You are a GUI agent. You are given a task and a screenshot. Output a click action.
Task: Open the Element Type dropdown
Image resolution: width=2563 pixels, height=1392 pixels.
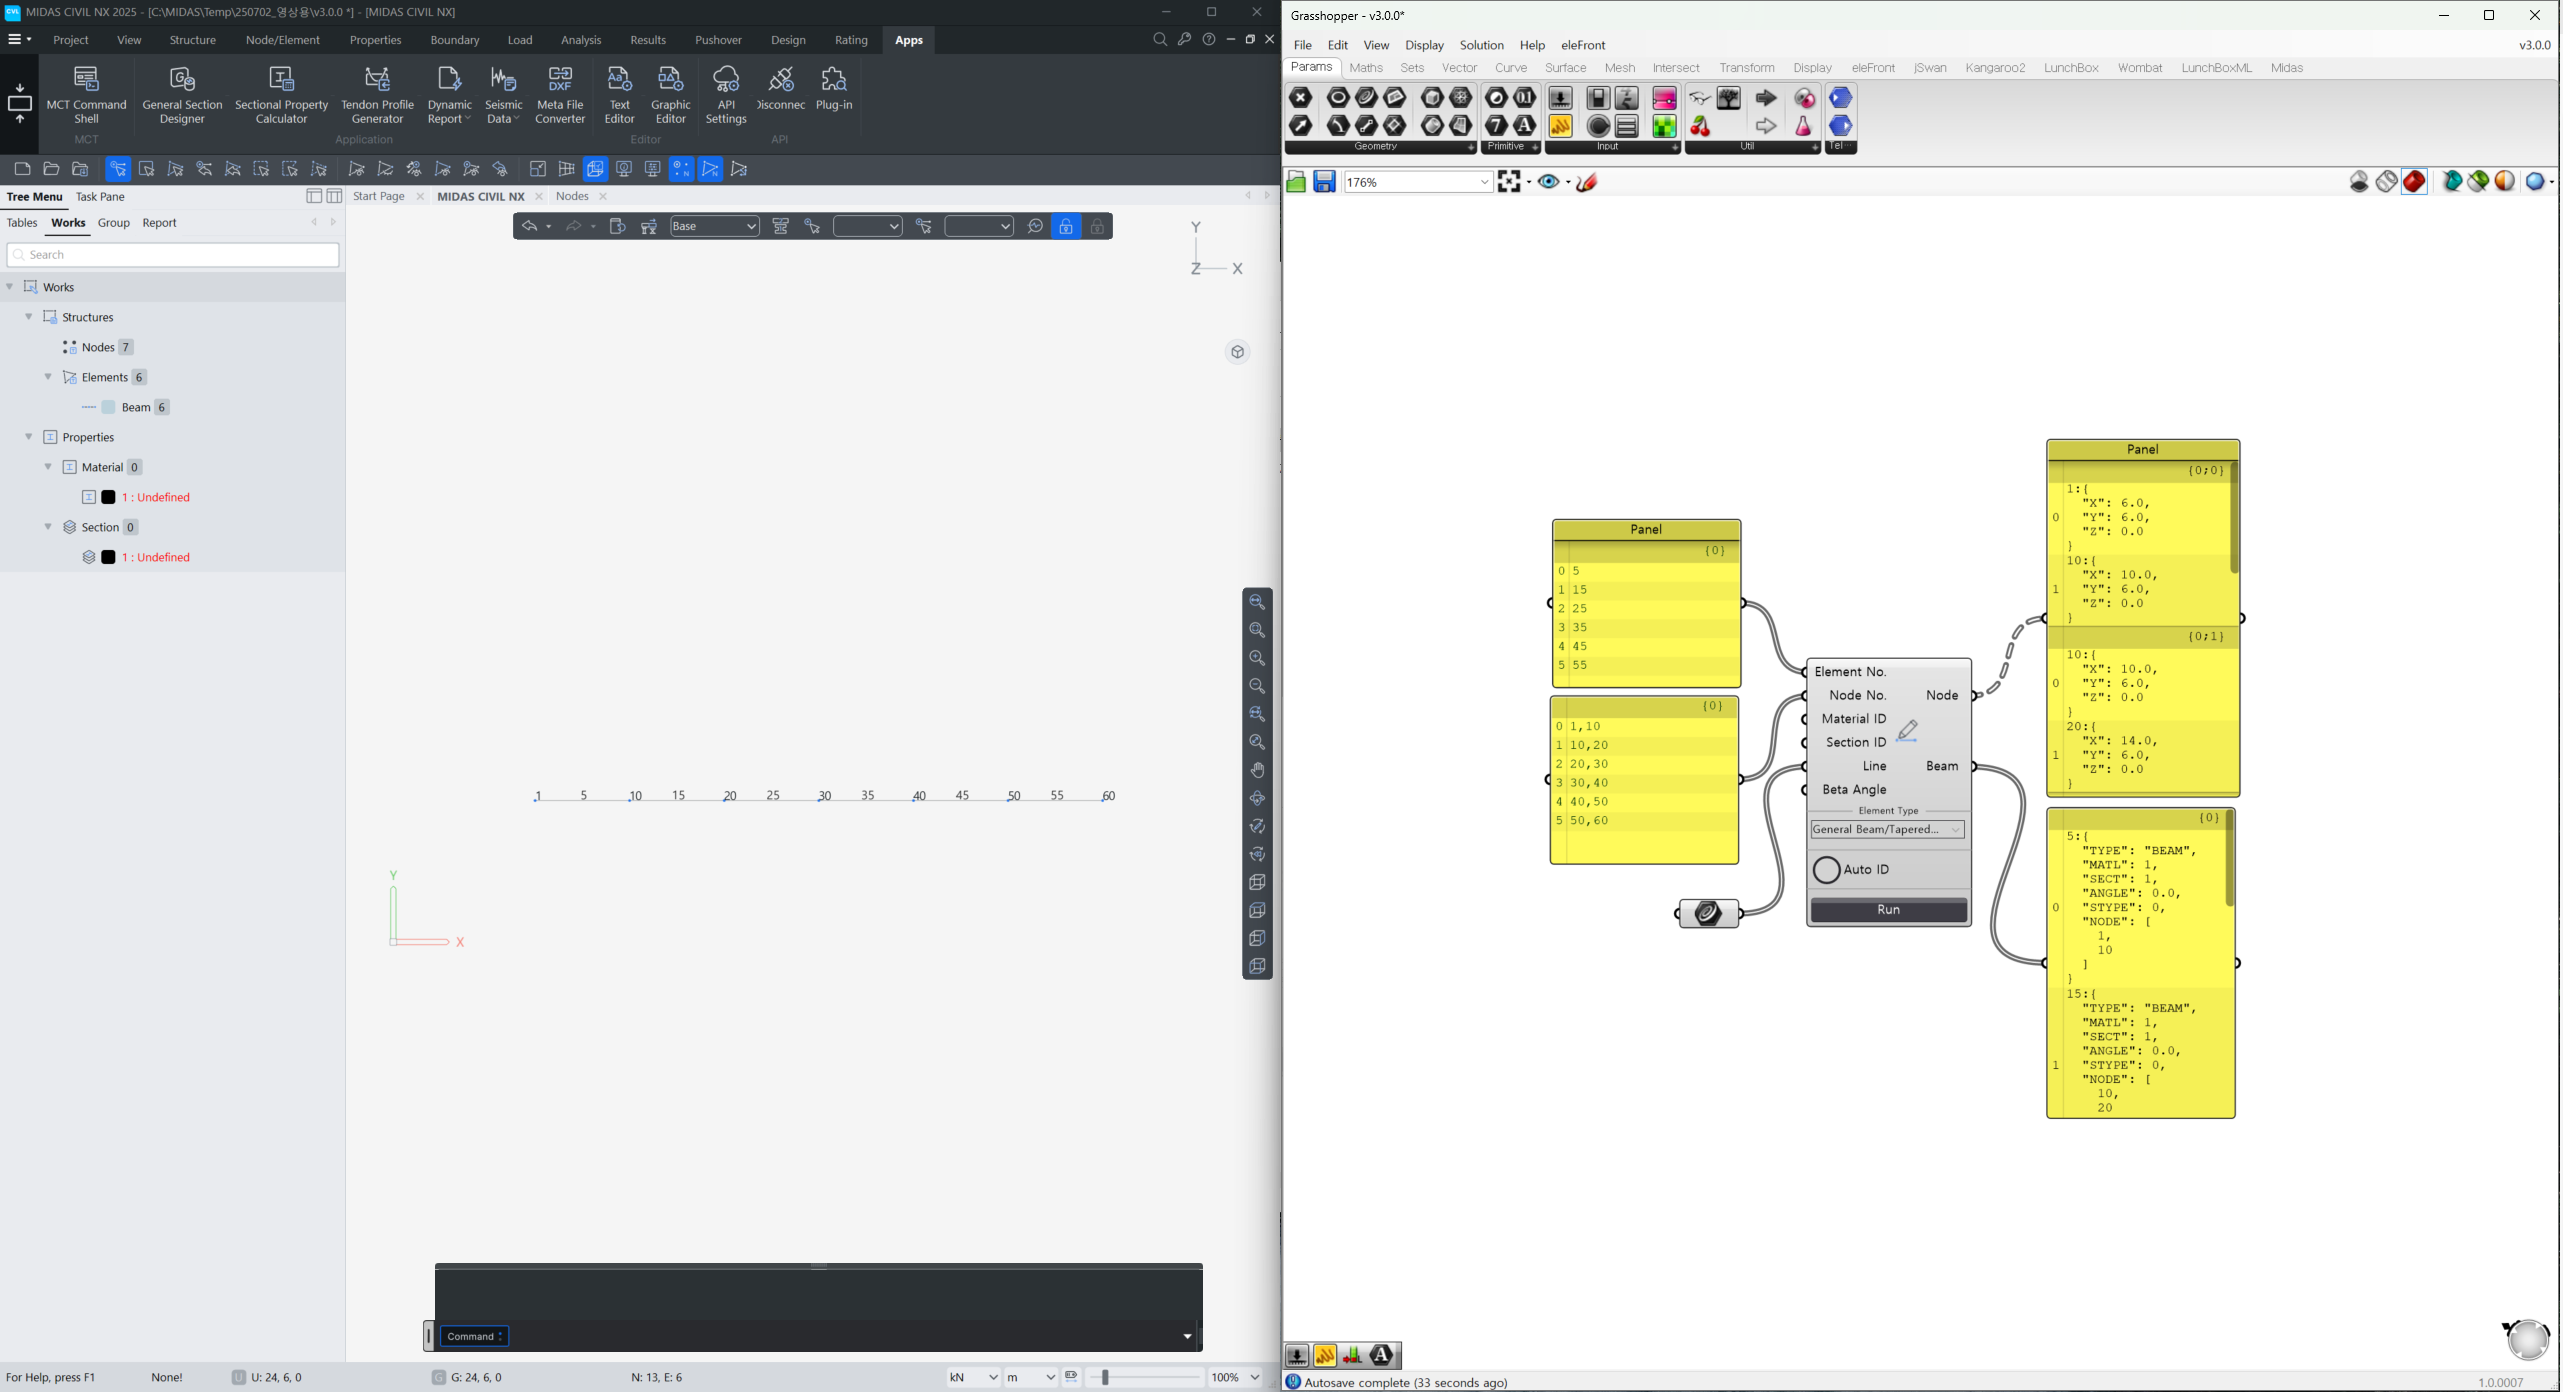click(1888, 830)
